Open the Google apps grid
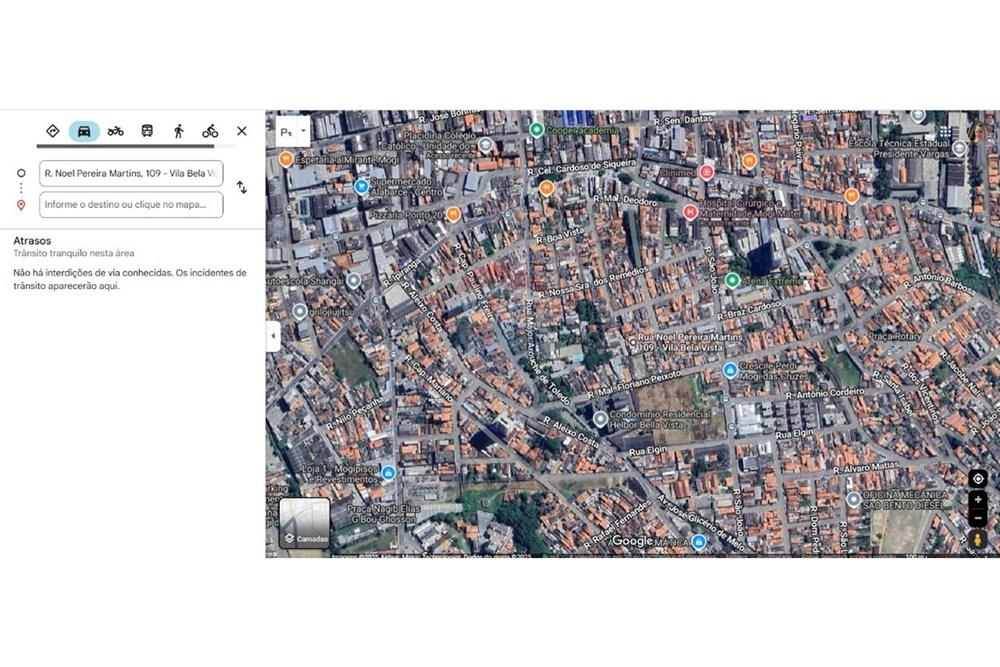The height and width of the screenshot is (667, 1000). (x=944, y=131)
